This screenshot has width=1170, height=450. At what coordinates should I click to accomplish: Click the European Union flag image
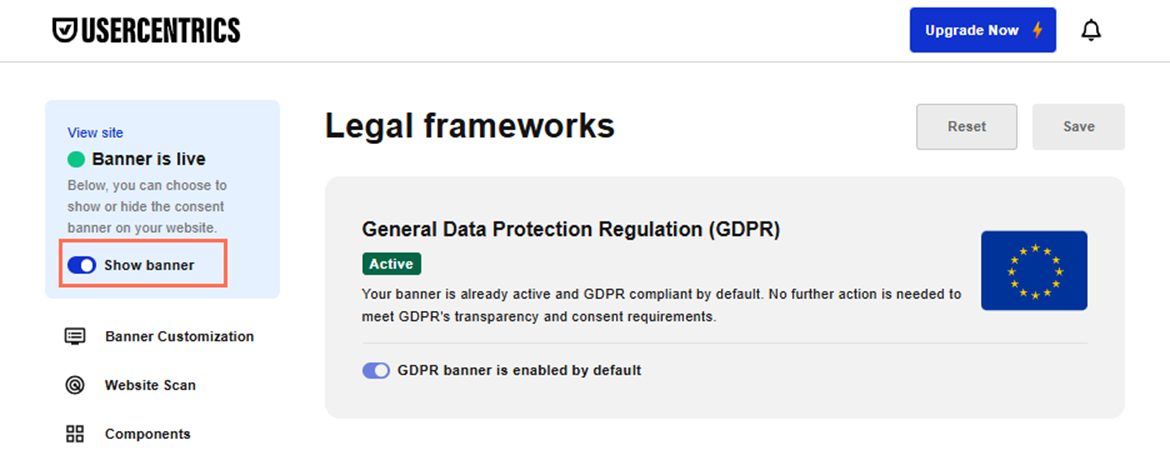click(x=1034, y=270)
